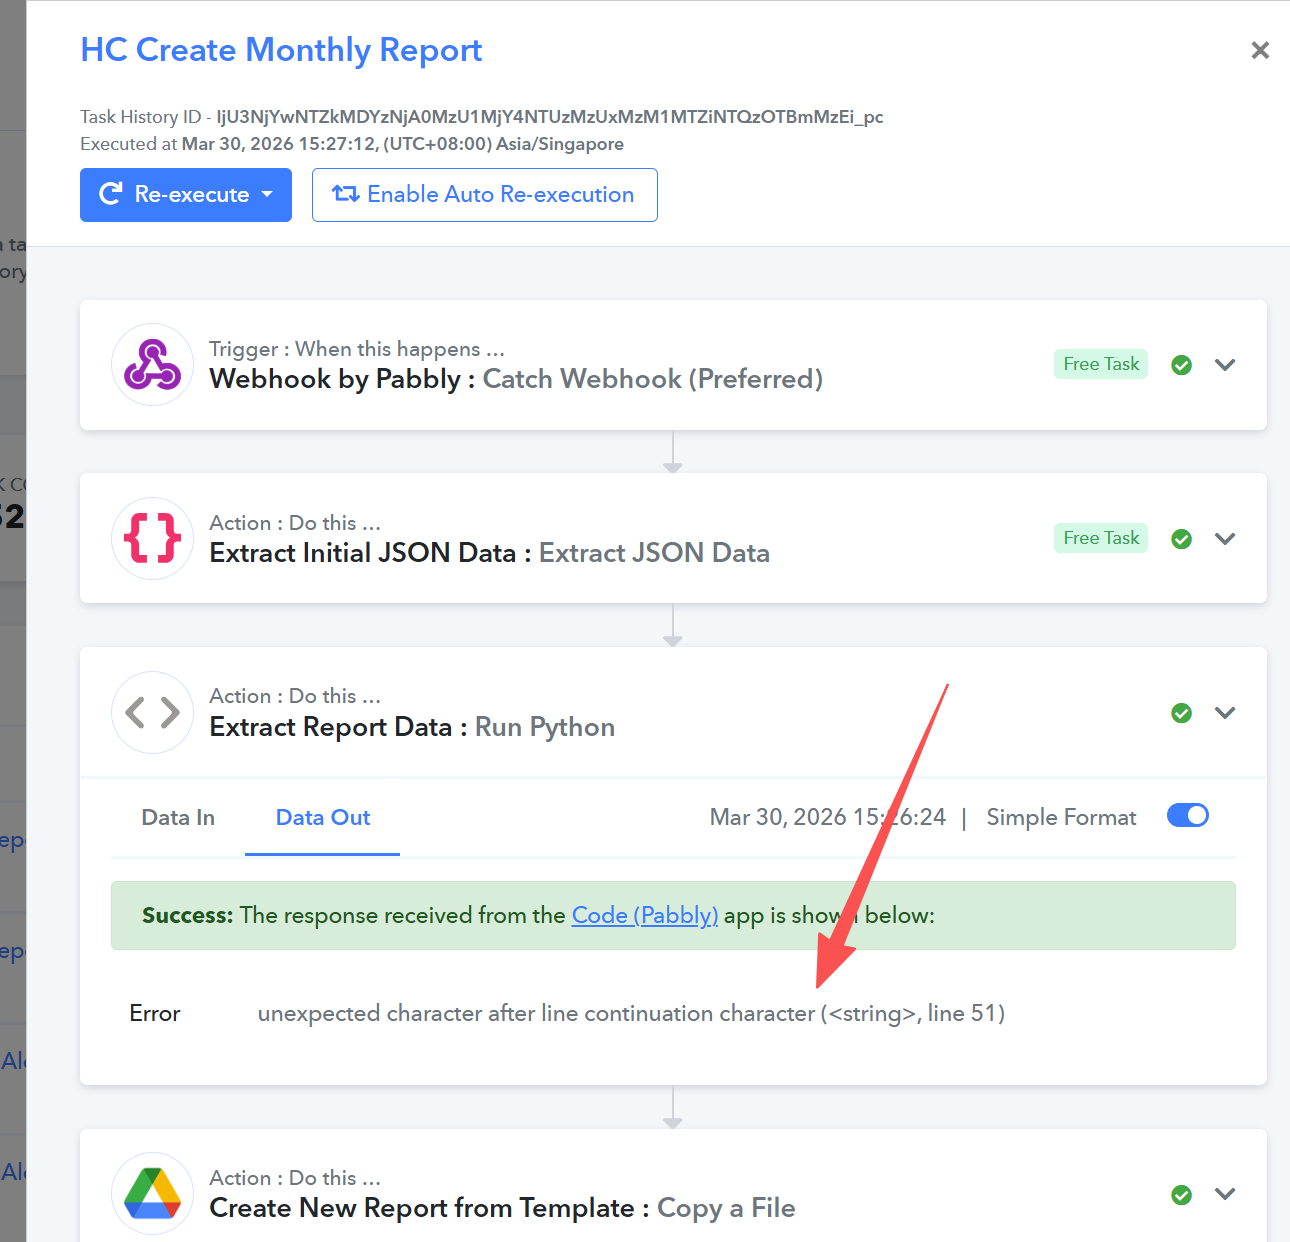Viewport: 1290px width, 1242px height.
Task: Switch to the Data In tab
Action: tap(178, 818)
